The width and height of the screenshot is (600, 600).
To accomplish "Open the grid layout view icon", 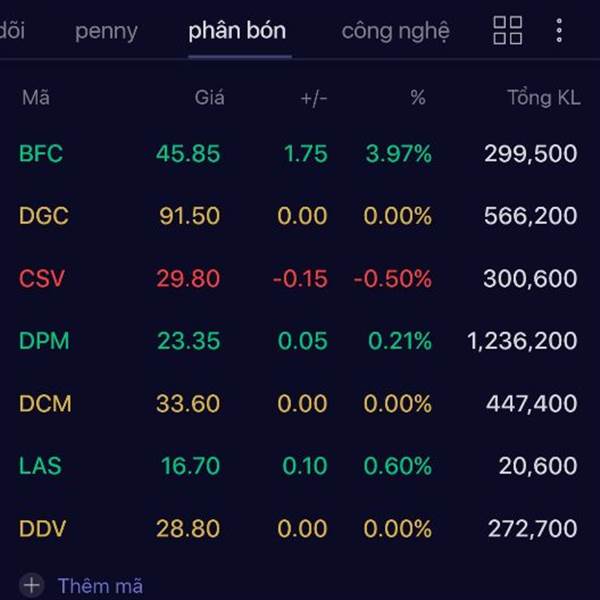I will click(508, 30).
